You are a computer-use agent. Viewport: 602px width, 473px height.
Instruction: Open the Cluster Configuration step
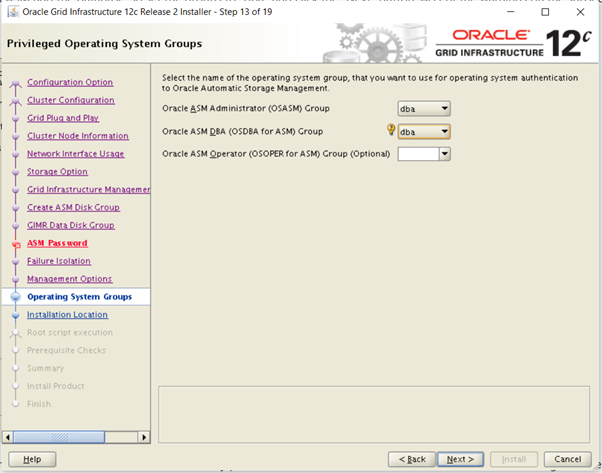pyautogui.click(x=70, y=100)
